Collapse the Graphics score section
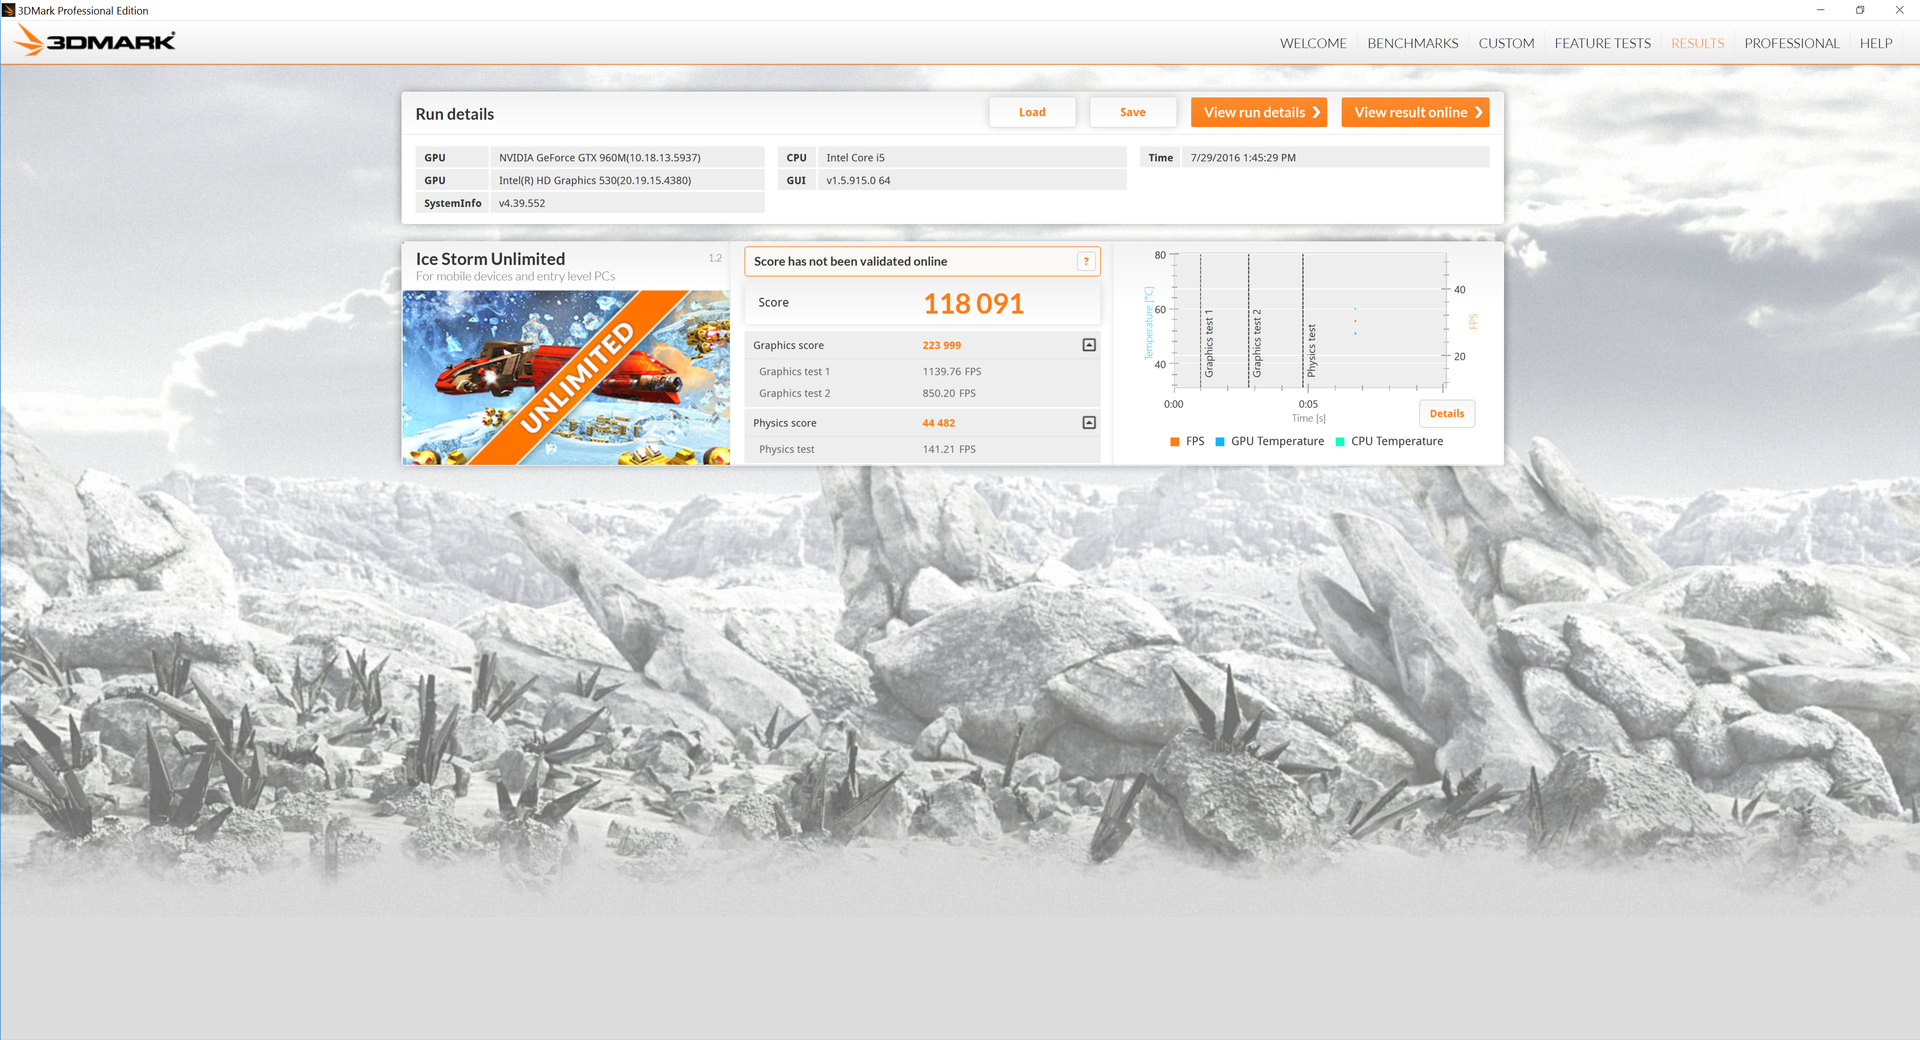1920x1040 pixels. pyautogui.click(x=1089, y=345)
